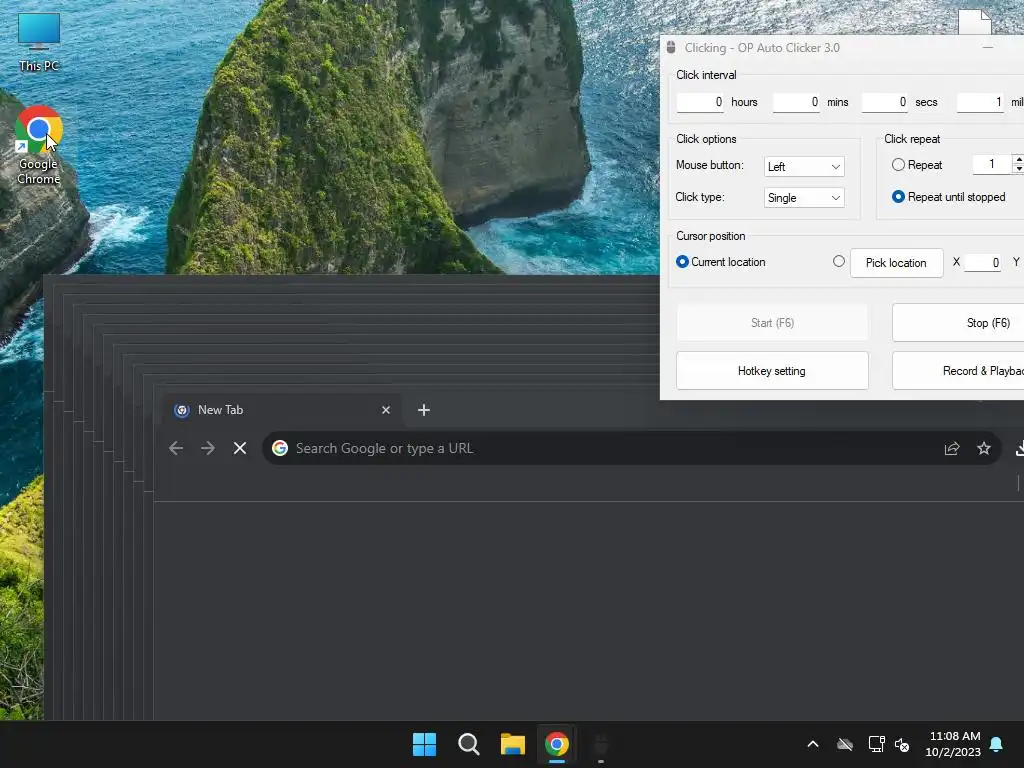Click the Stop (F6) button

(958, 323)
